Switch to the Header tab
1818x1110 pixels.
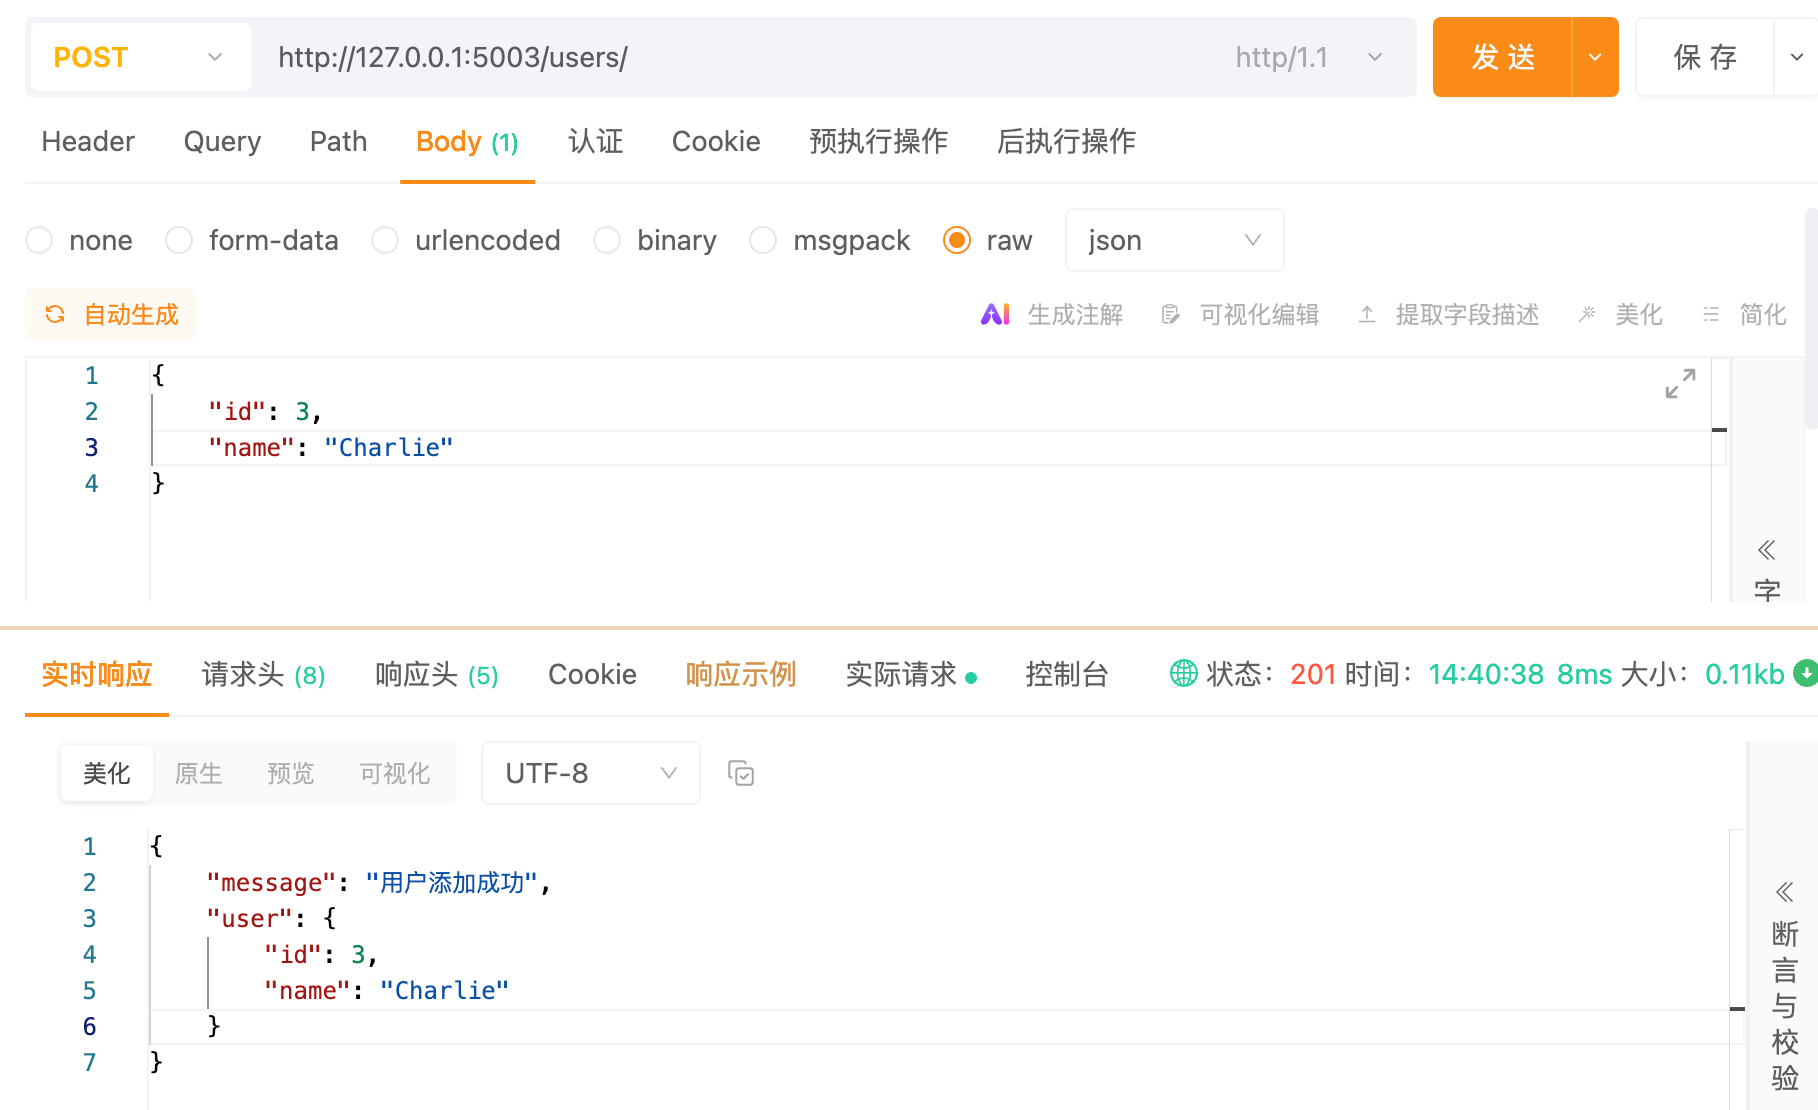(88, 142)
